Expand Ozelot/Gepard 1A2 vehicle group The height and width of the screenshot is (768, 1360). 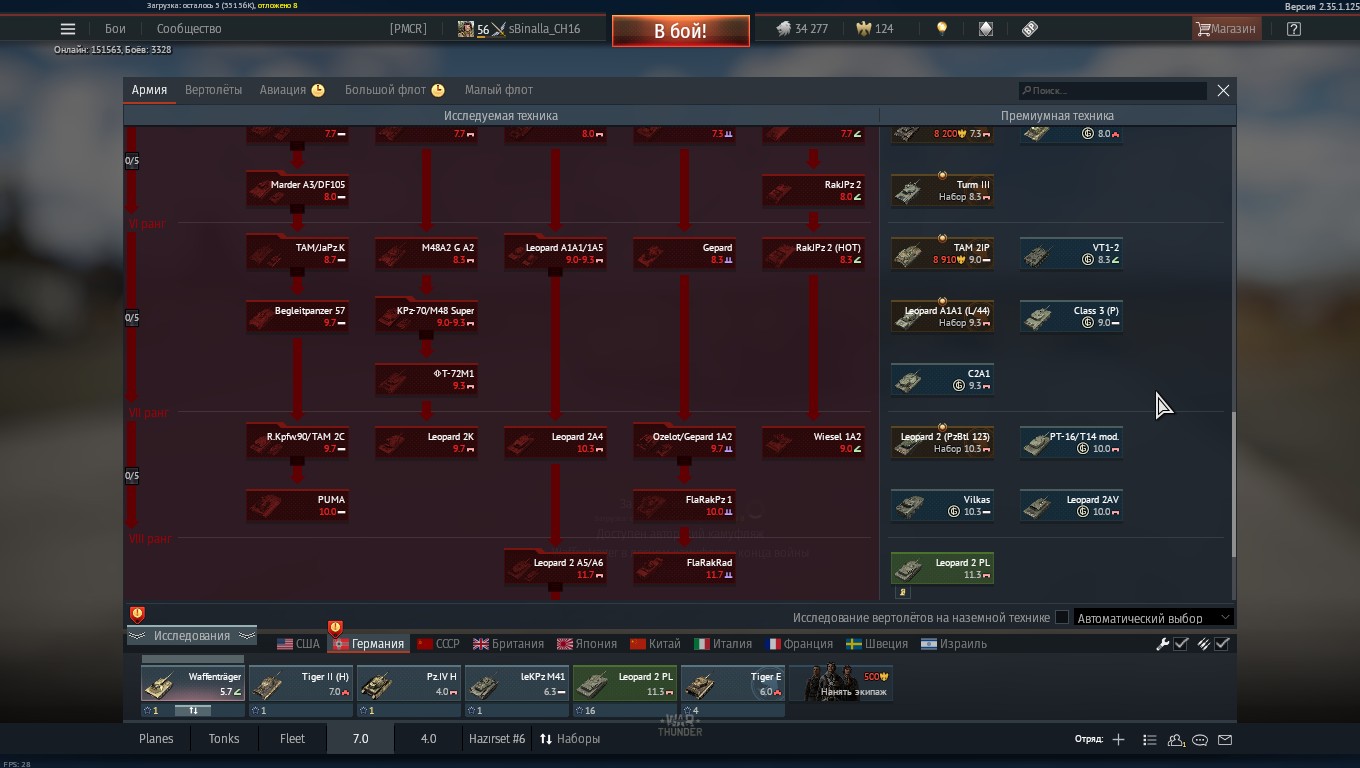click(x=684, y=442)
